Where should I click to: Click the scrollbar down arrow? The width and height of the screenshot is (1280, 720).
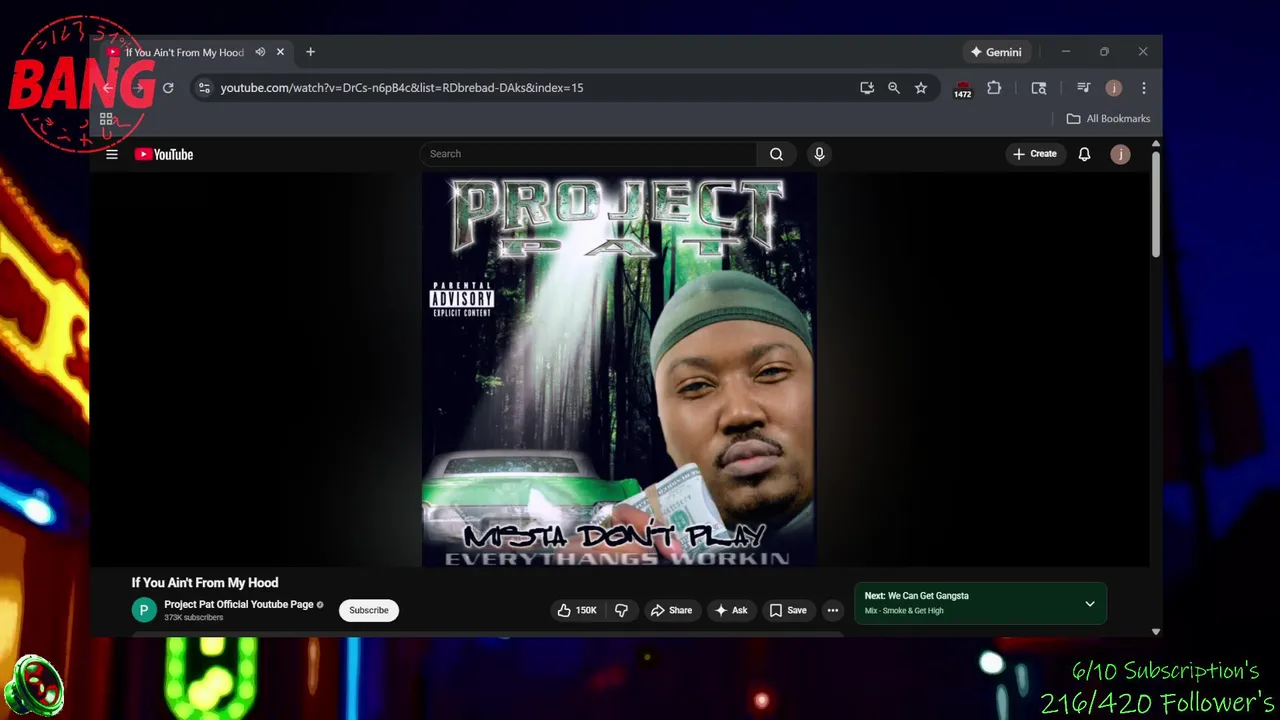(1156, 631)
